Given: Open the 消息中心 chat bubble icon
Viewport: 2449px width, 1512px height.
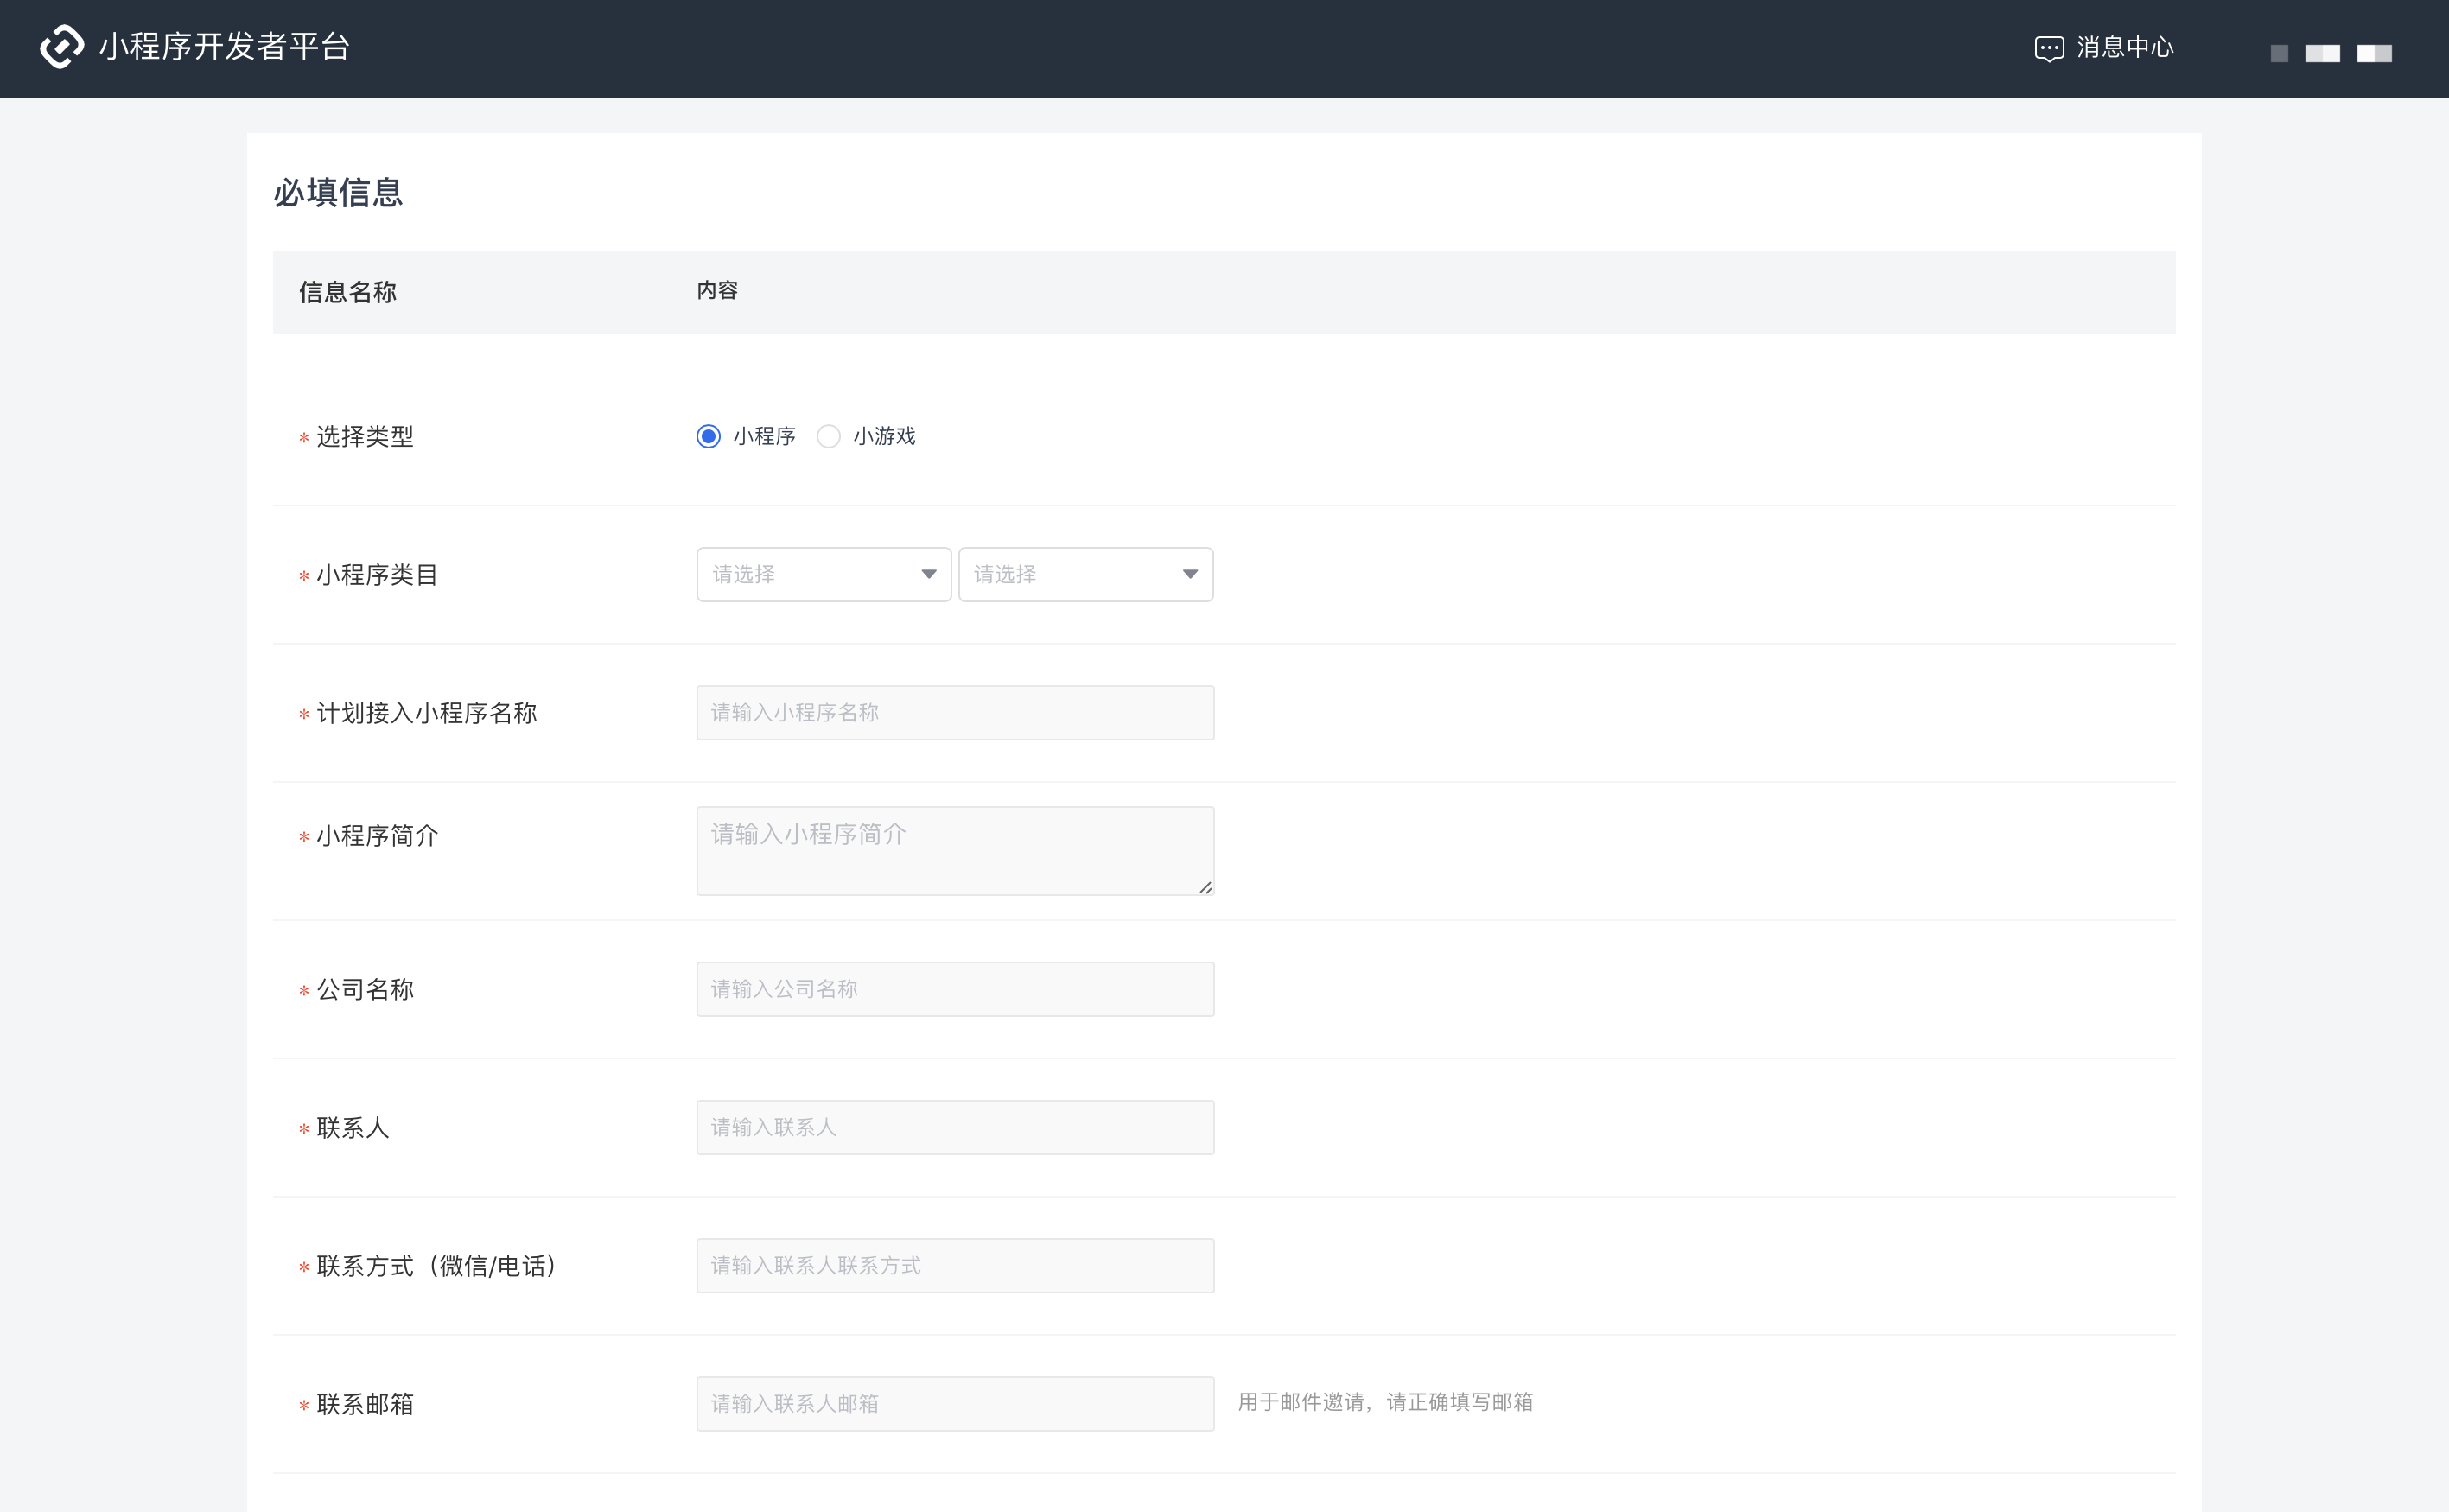Looking at the screenshot, I should [x=2049, y=48].
